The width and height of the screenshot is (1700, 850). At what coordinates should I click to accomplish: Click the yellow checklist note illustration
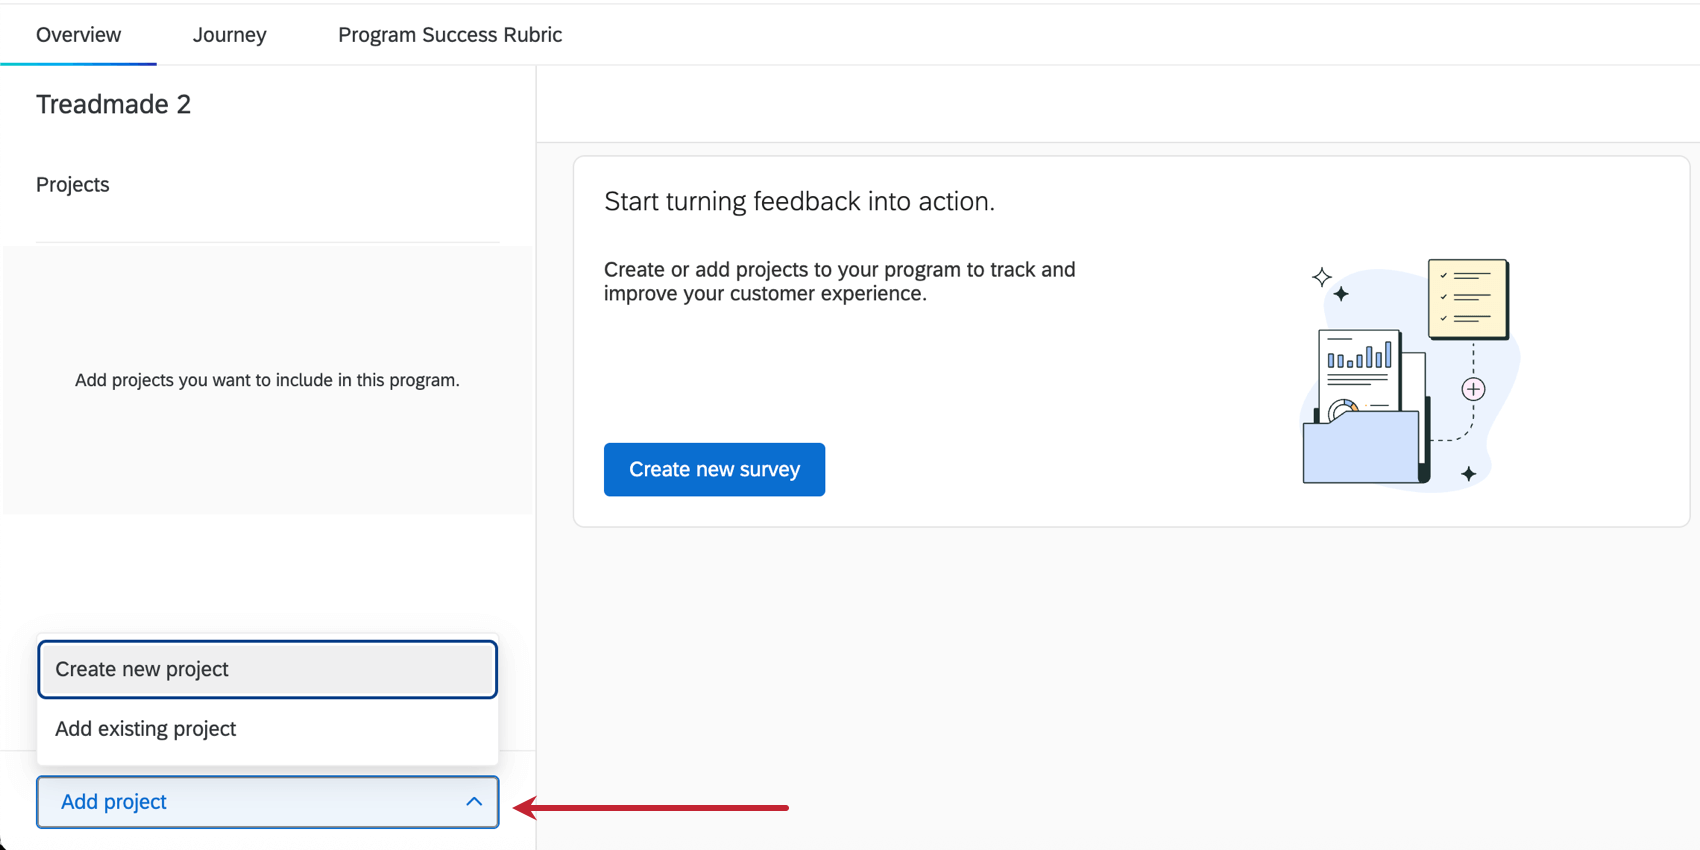tap(1467, 298)
